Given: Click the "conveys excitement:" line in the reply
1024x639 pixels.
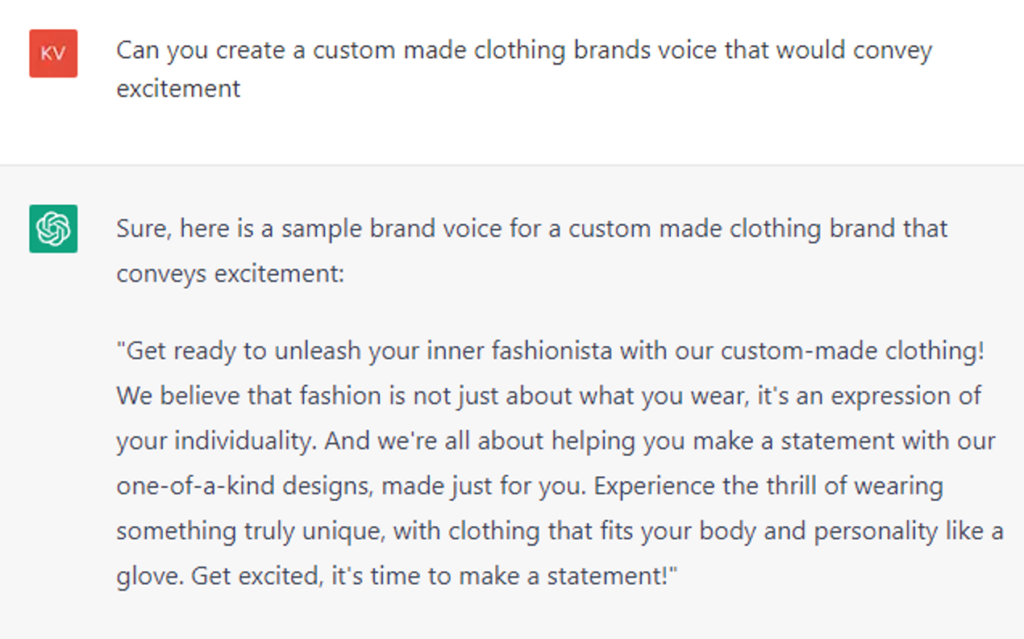Looking at the screenshot, I should [229, 272].
